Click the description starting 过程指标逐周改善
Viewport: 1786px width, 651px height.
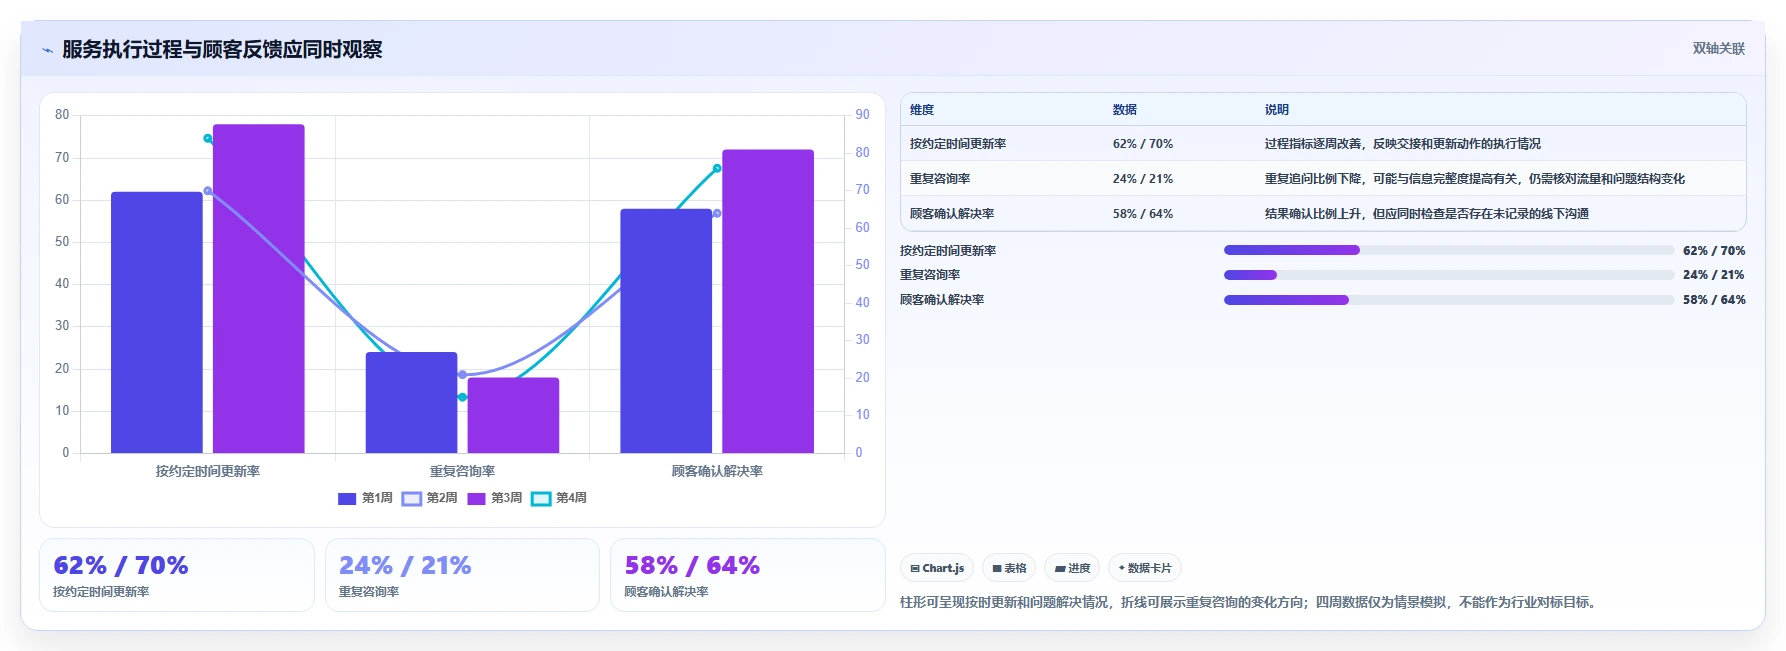[x=1403, y=144]
